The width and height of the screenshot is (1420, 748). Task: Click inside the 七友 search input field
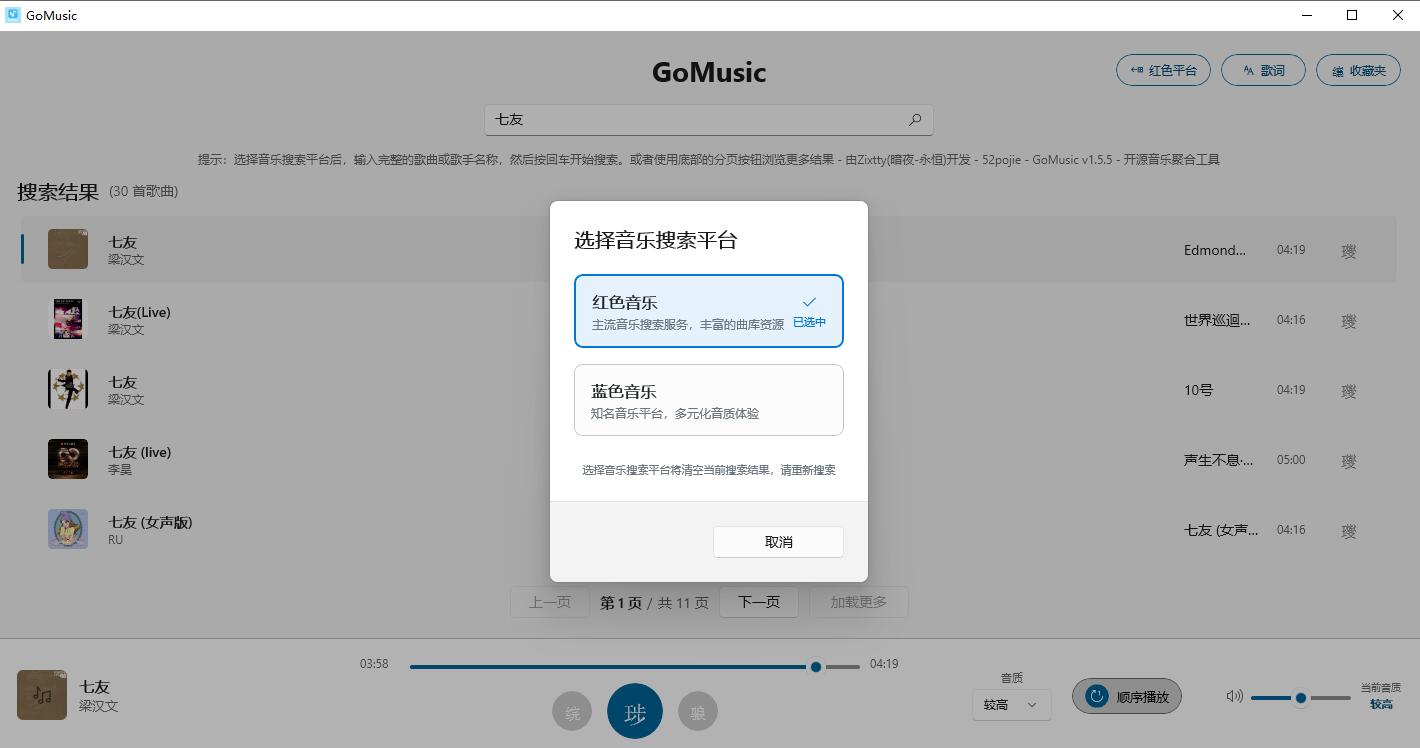[700, 119]
